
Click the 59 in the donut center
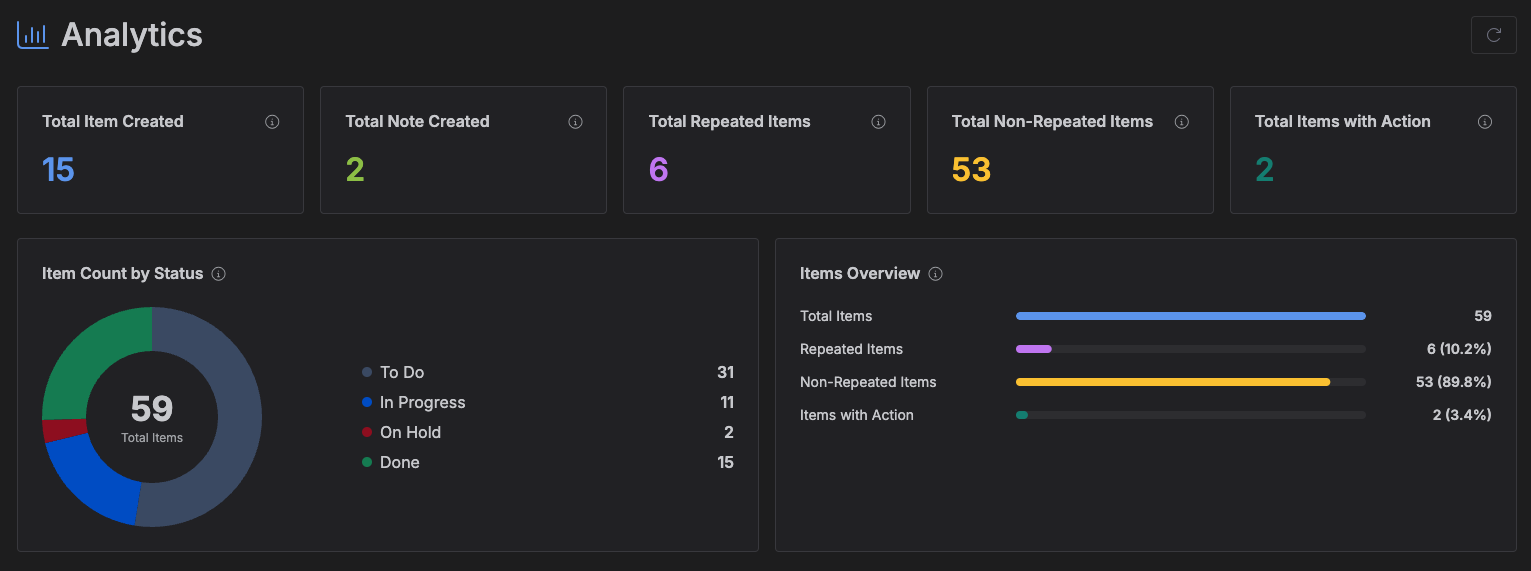(x=152, y=408)
